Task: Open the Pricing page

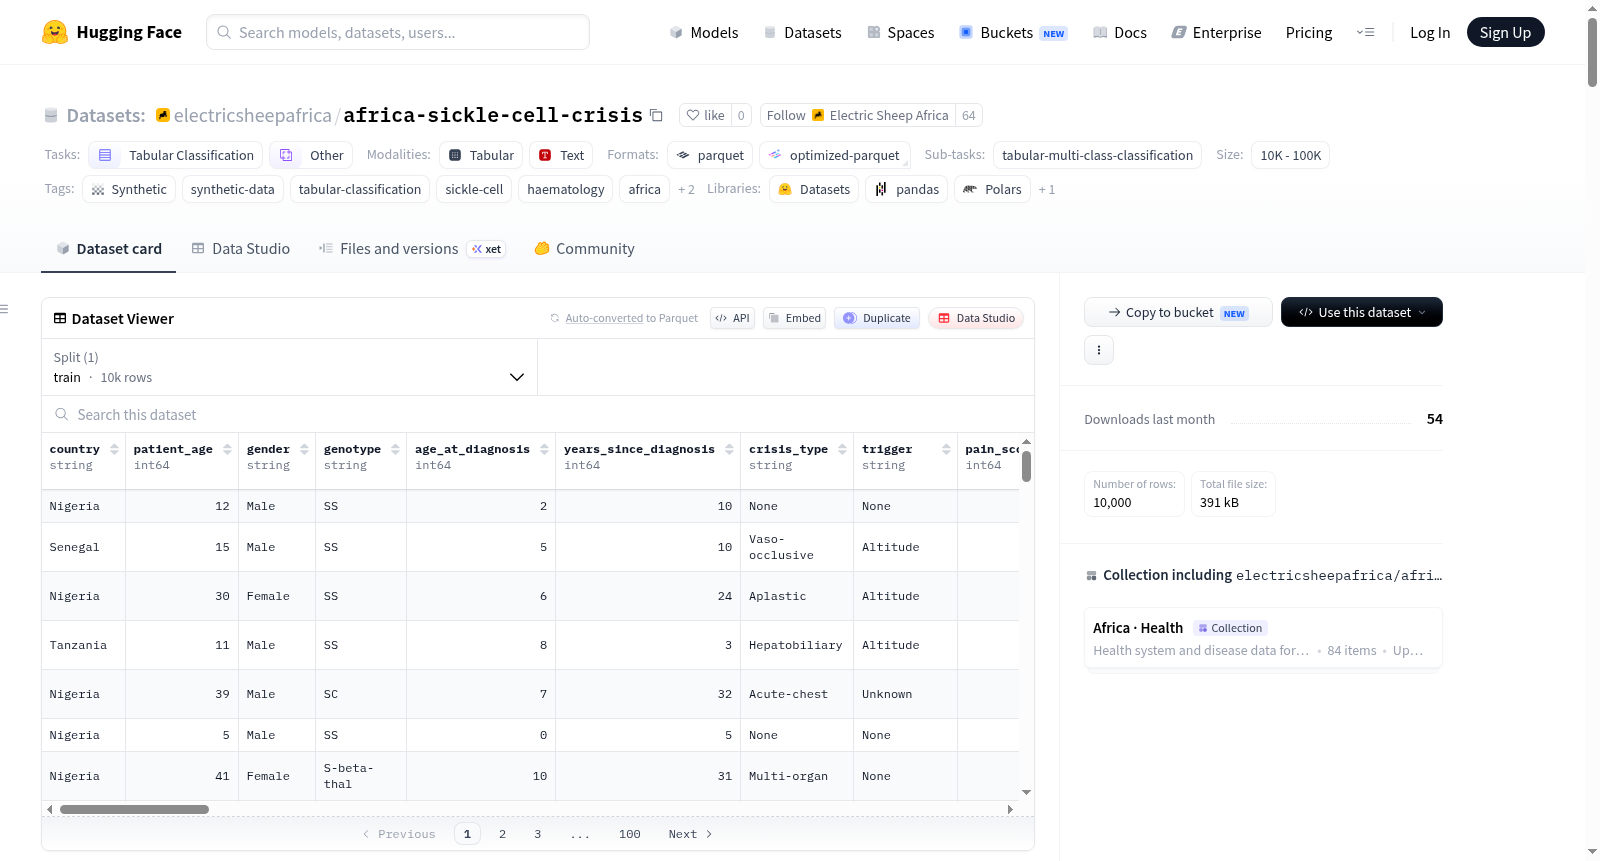Action: [x=1309, y=32]
